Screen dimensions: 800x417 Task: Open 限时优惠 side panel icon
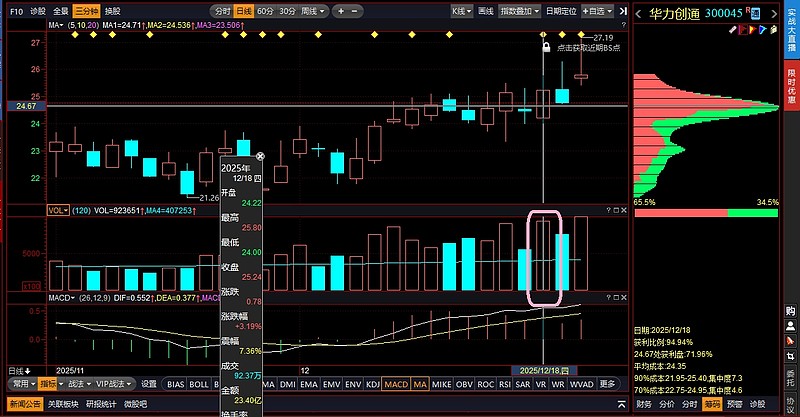[x=791, y=88]
